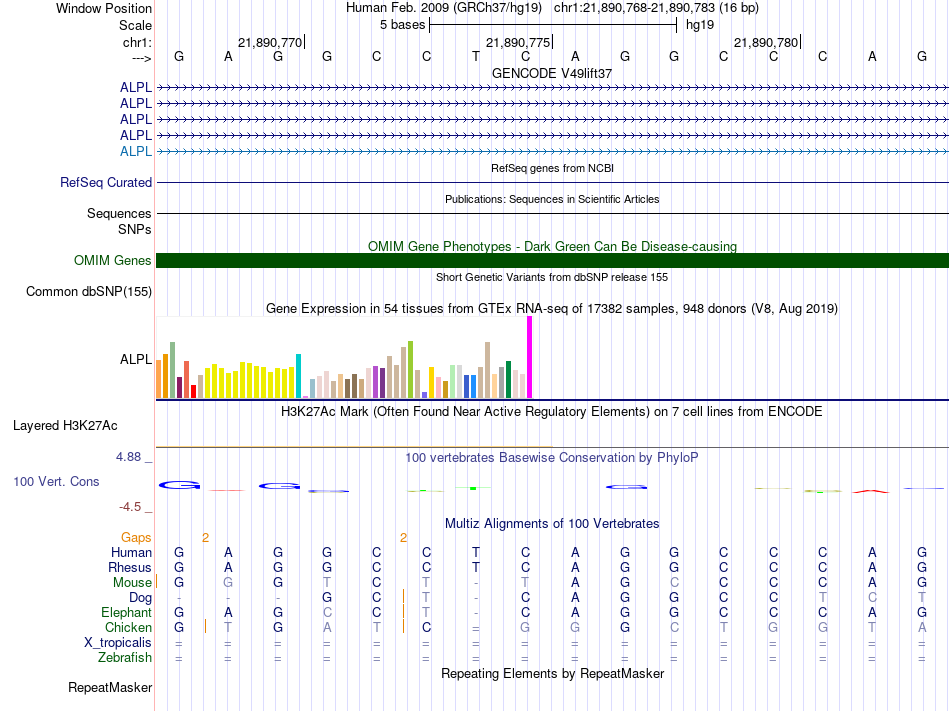Click the OMIM Gene Phenotypes title text
This screenshot has width=950, height=711.
(552, 246)
